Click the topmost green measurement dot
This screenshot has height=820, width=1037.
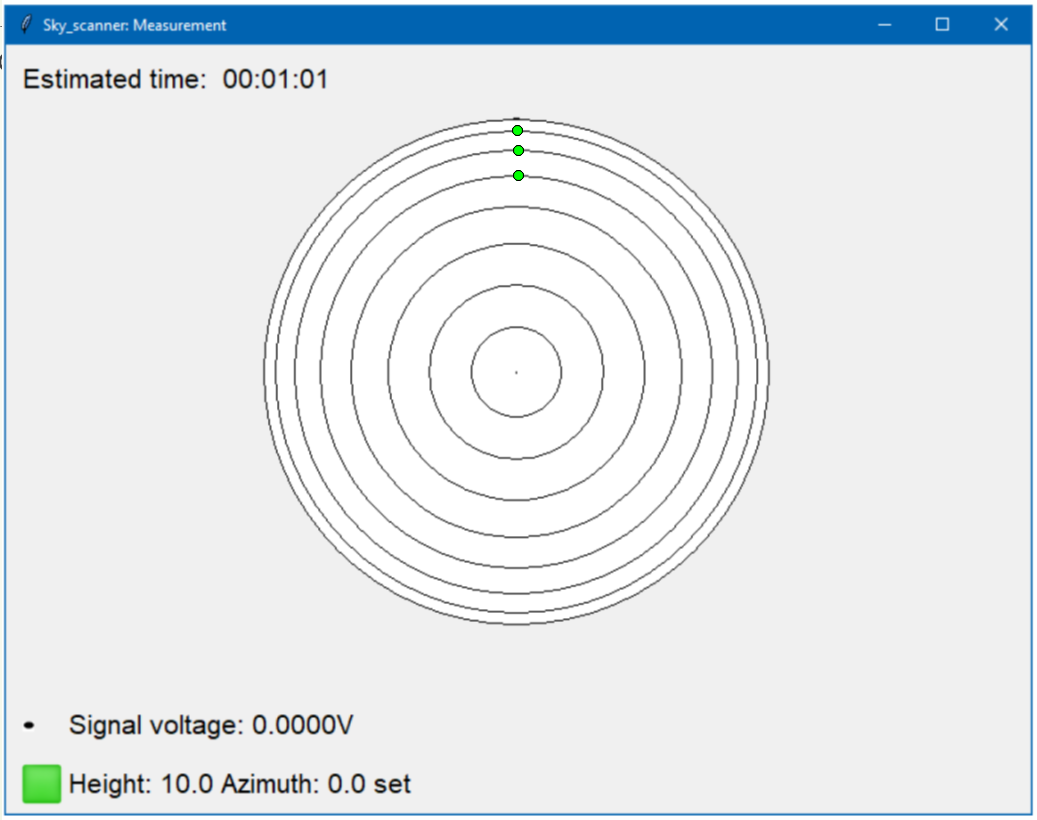click(517, 131)
